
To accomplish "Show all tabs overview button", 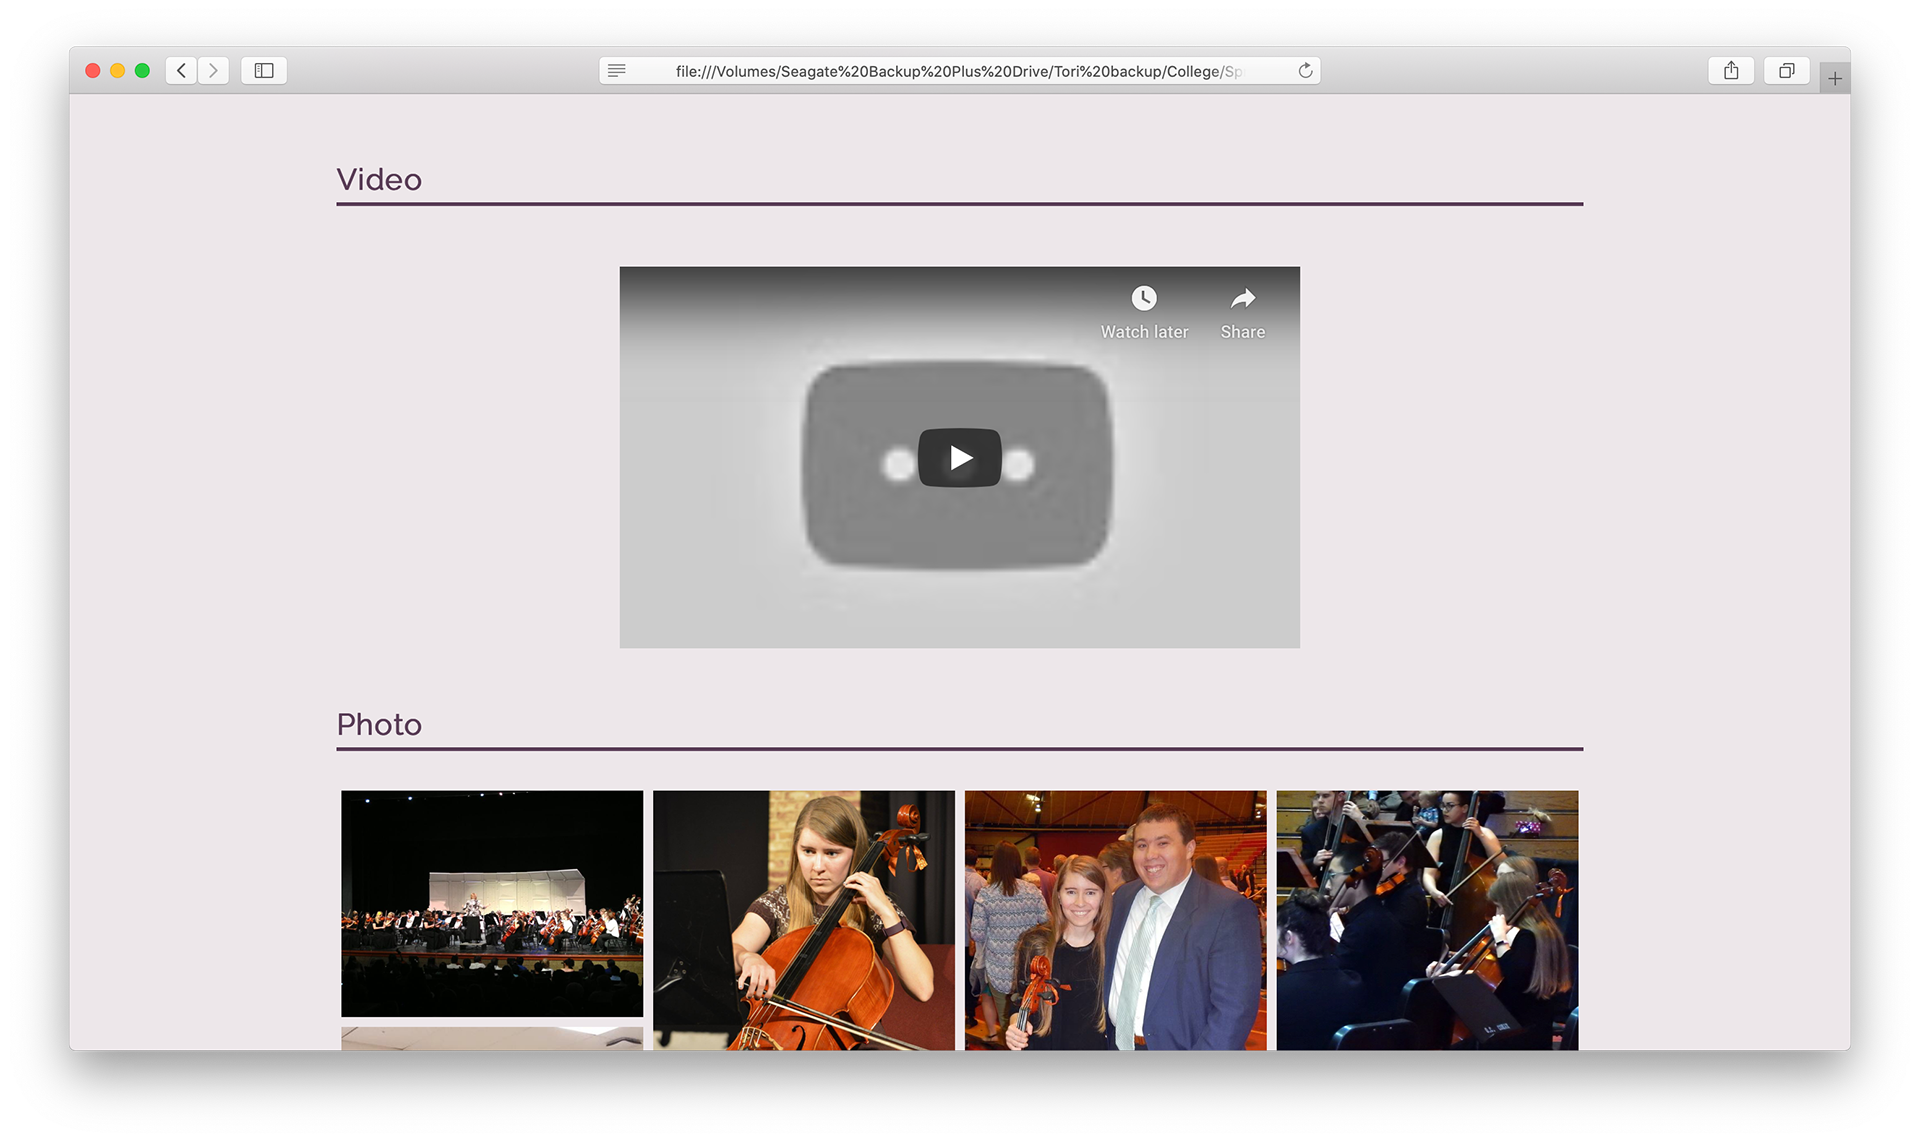I will pos(1787,70).
